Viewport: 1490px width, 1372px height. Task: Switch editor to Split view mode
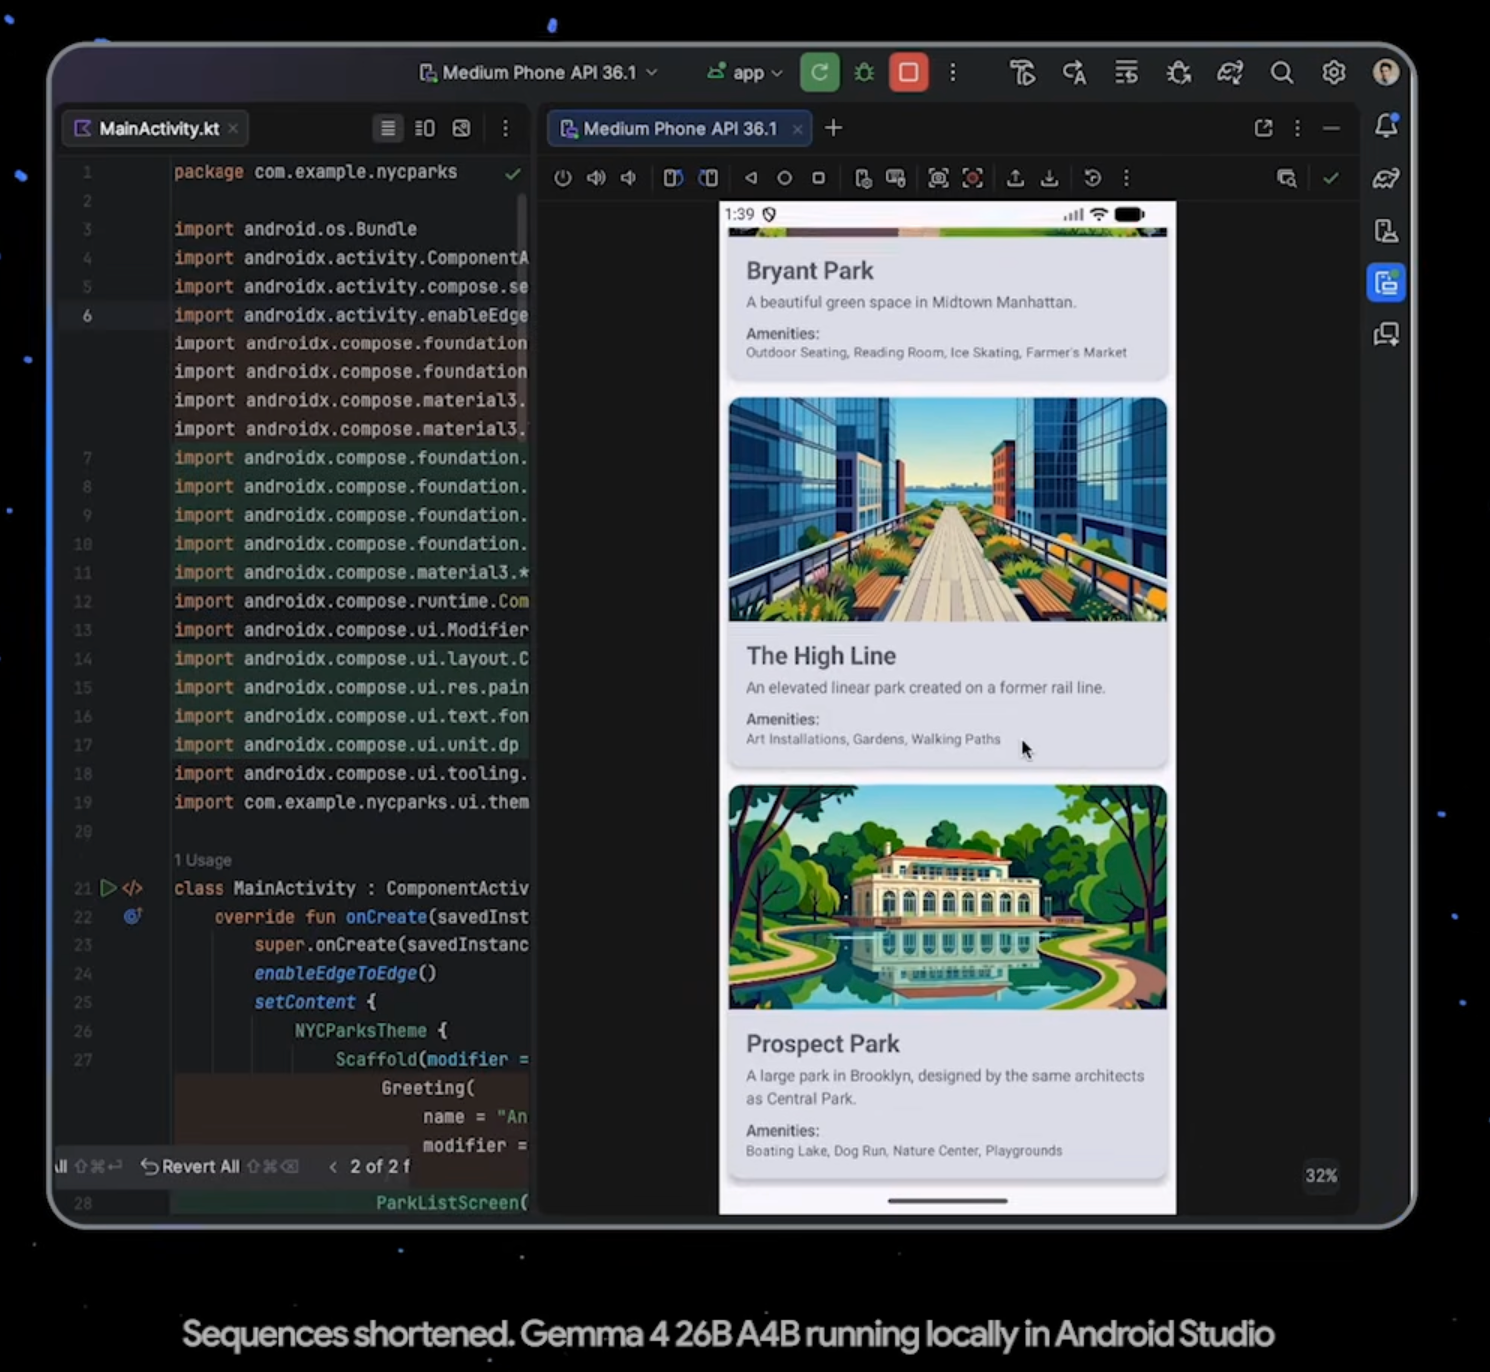click(425, 128)
